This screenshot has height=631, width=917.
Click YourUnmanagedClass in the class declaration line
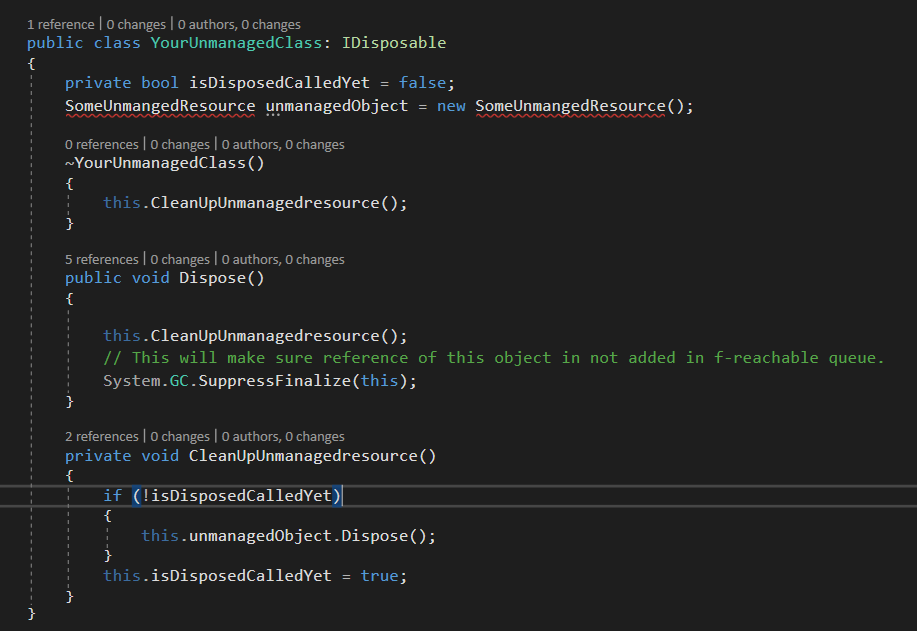[236, 43]
